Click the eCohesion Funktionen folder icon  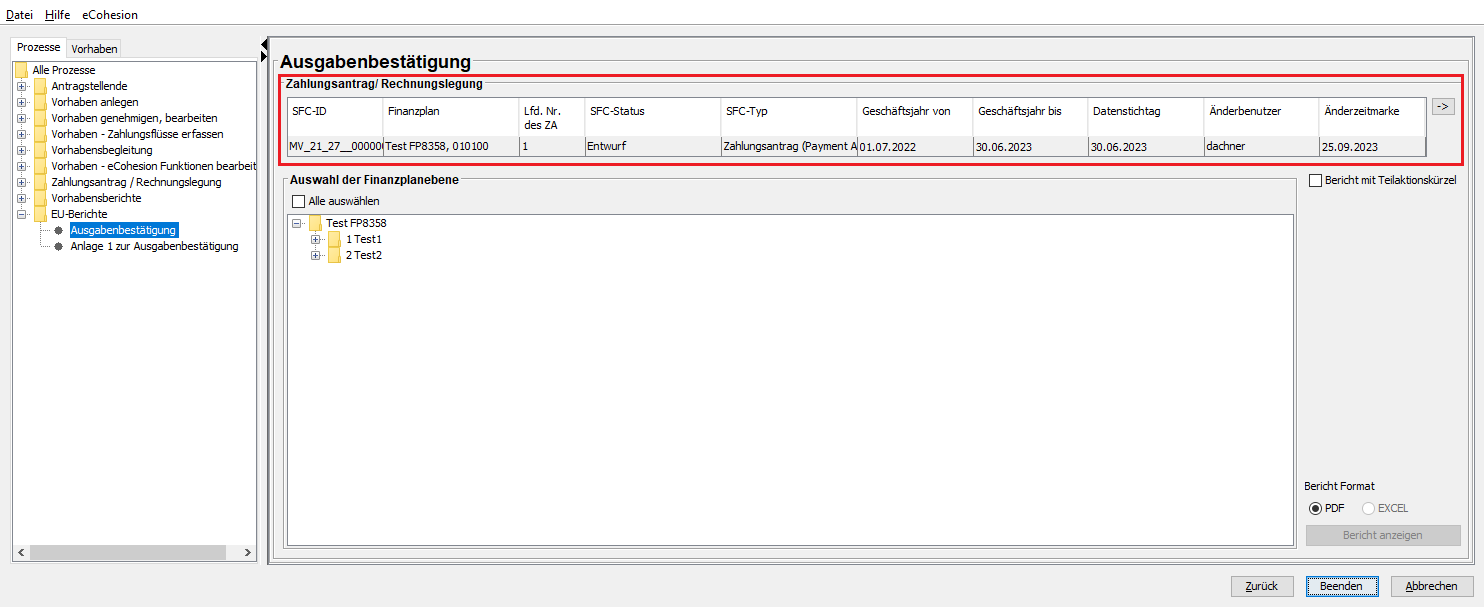click(40, 166)
